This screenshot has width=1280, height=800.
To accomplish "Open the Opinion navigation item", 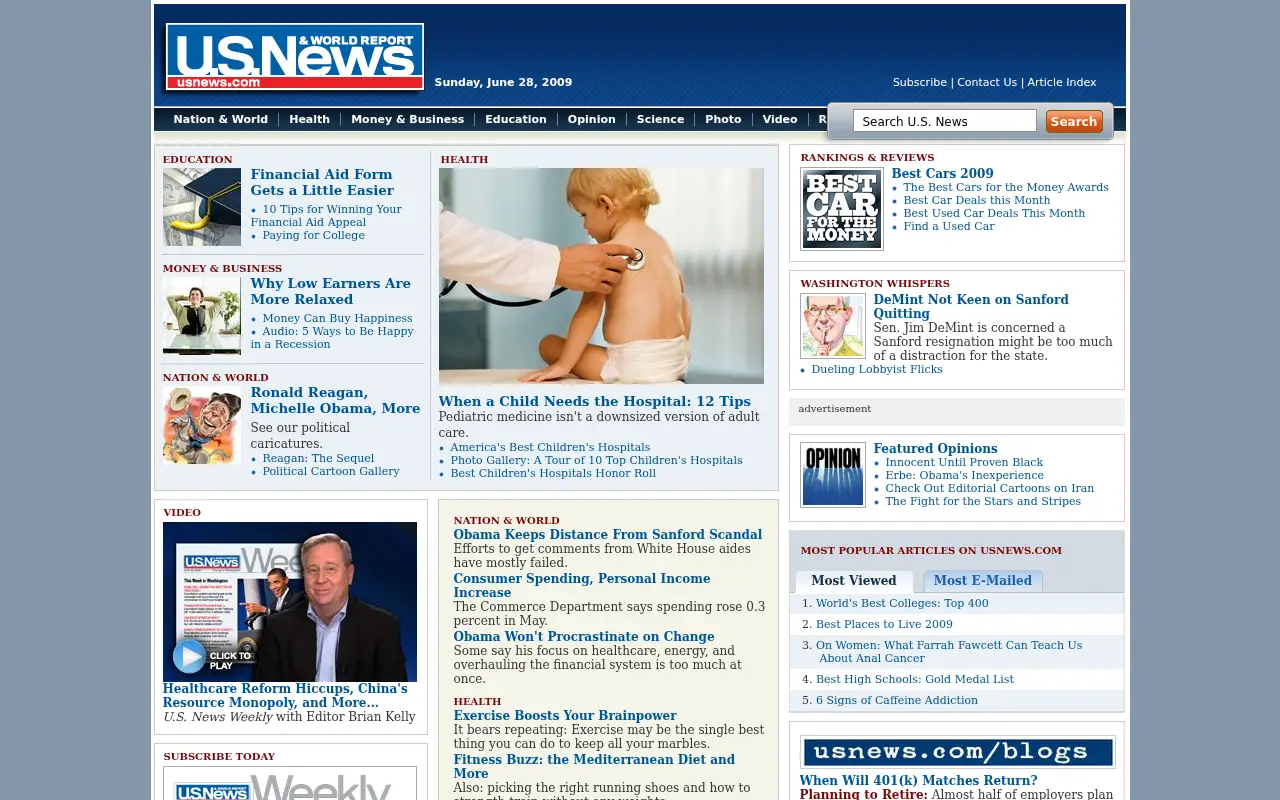I will (592, 119).
